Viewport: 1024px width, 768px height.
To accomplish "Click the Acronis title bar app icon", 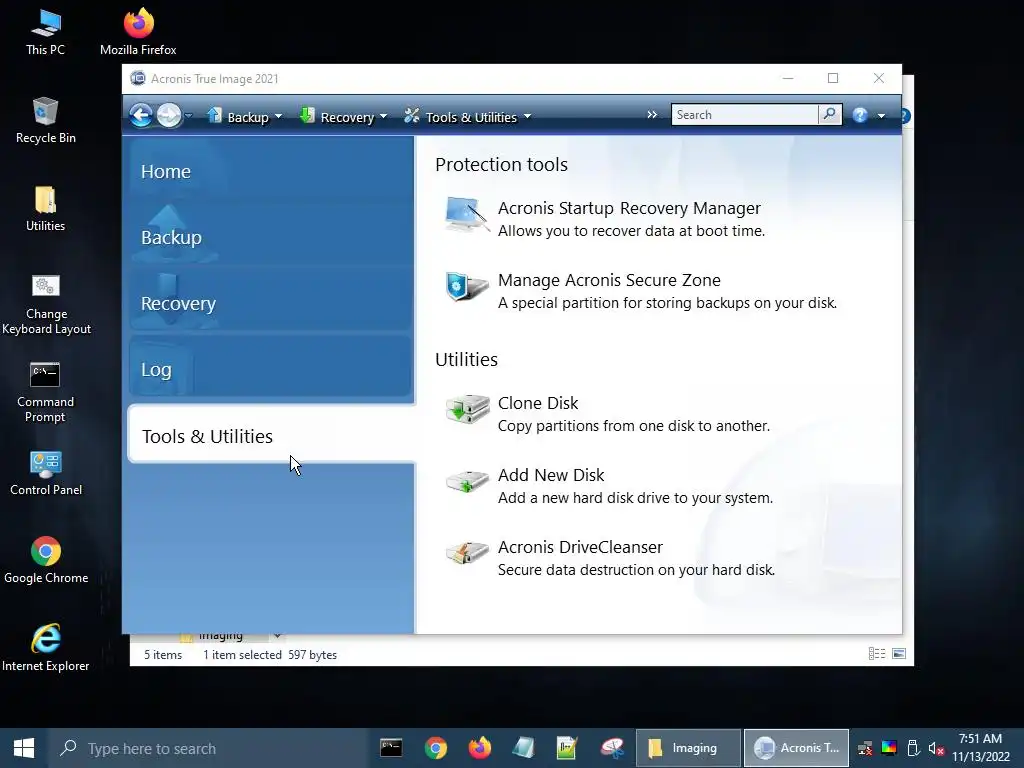I will coord(138,78).
